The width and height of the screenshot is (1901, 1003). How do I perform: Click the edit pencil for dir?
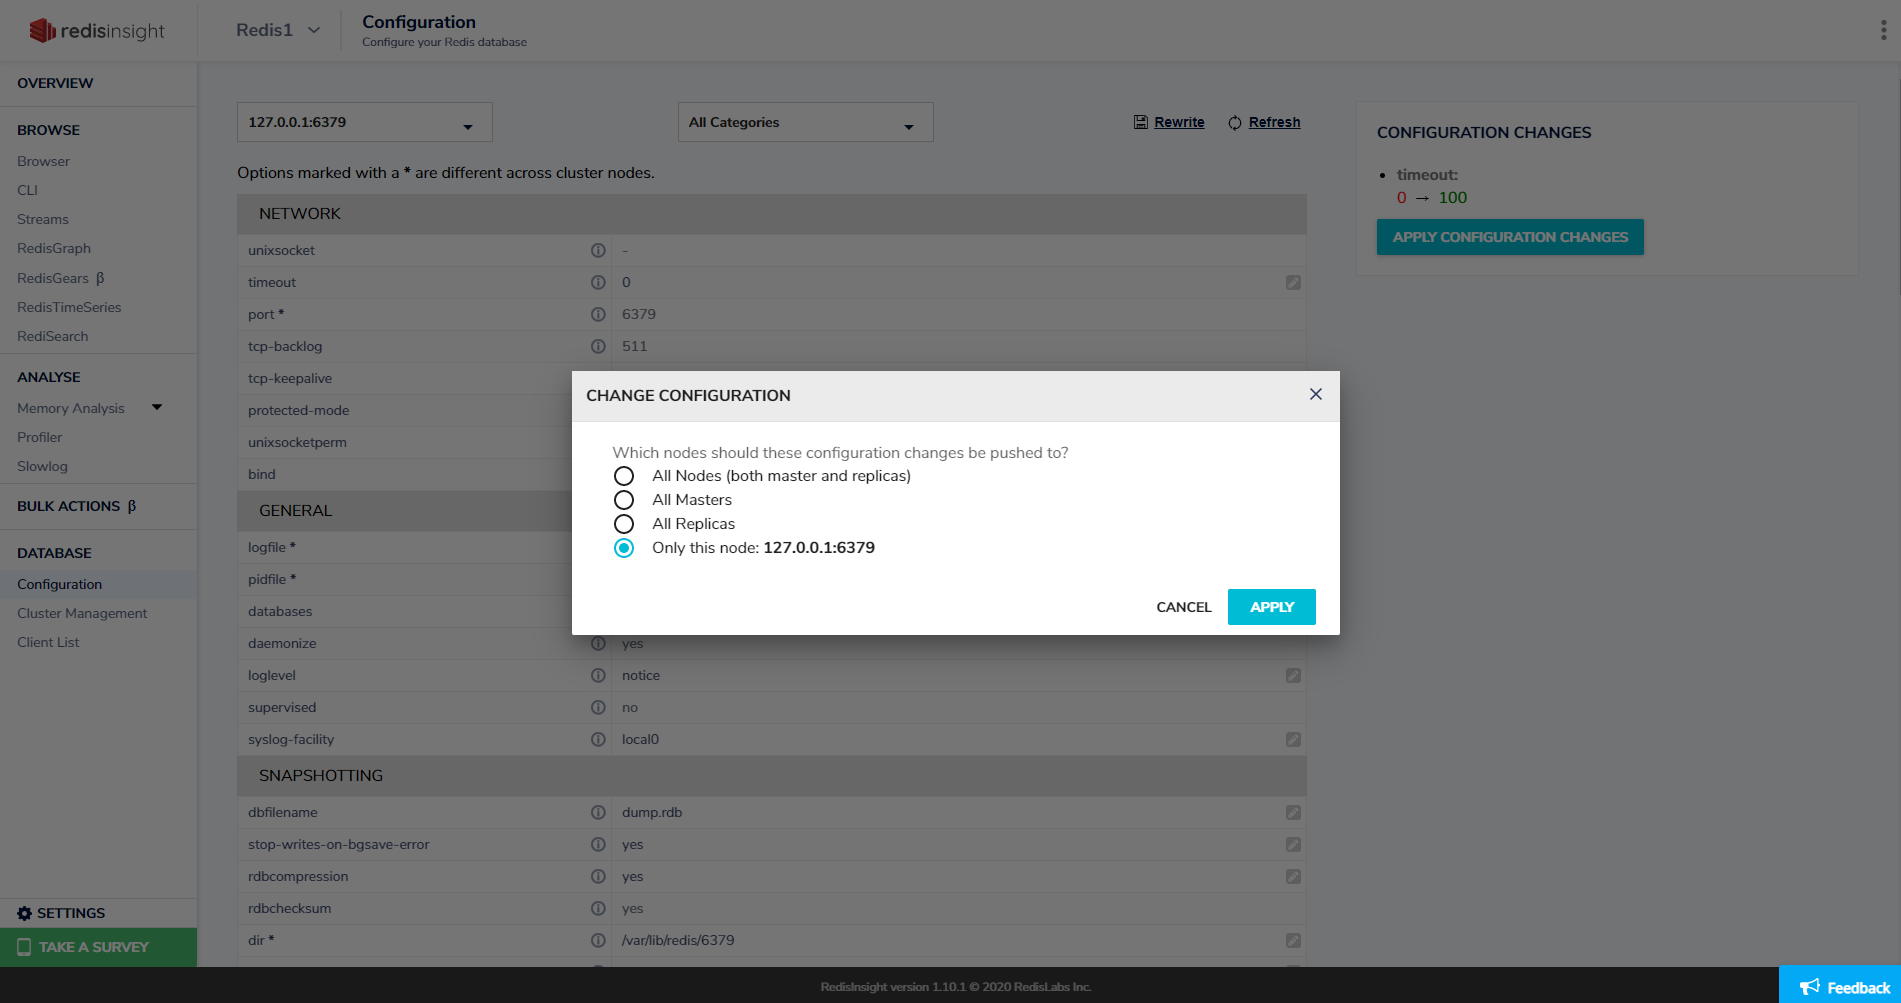tap(1293, 941)
